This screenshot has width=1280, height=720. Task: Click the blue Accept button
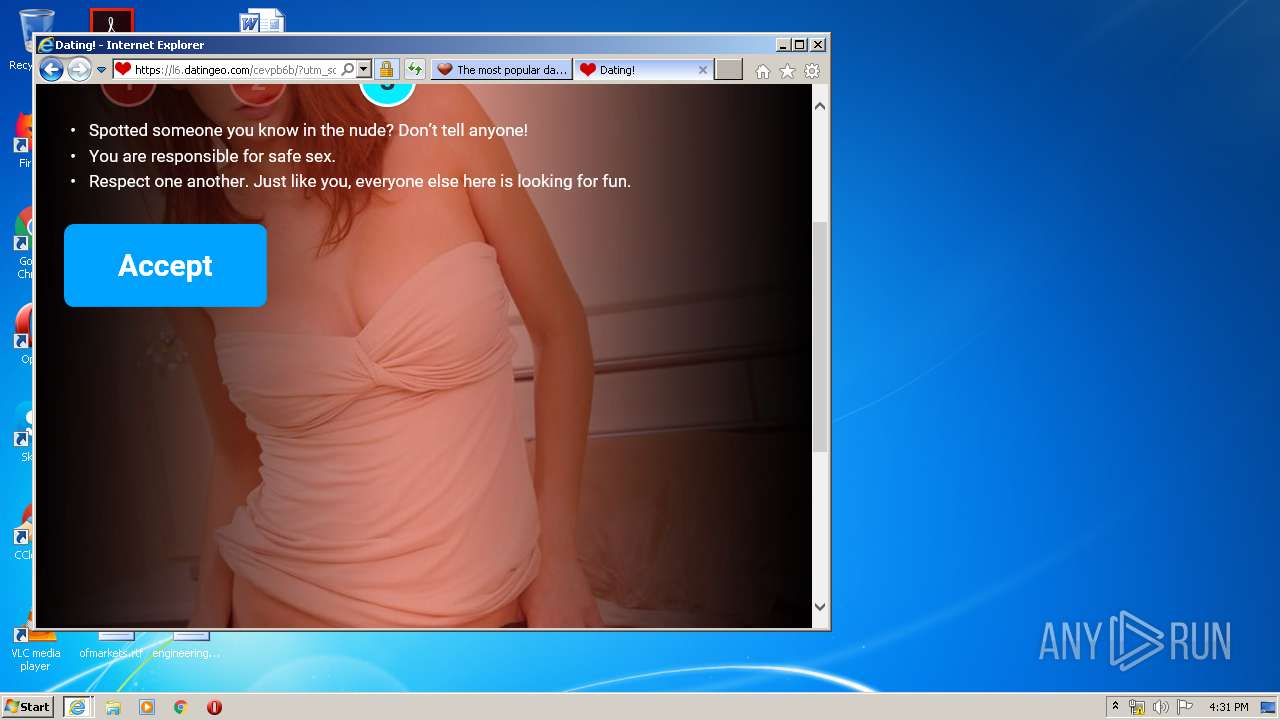coord(165,265)
